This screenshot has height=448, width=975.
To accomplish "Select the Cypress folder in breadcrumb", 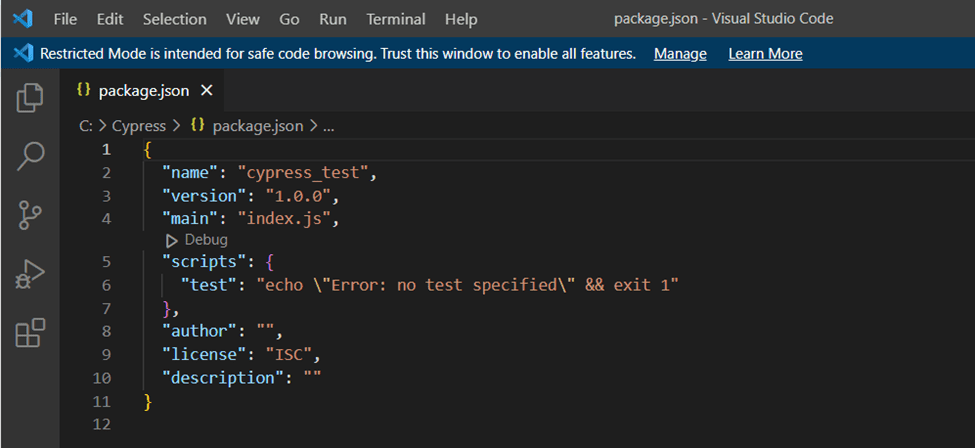I will click(139, 126).
